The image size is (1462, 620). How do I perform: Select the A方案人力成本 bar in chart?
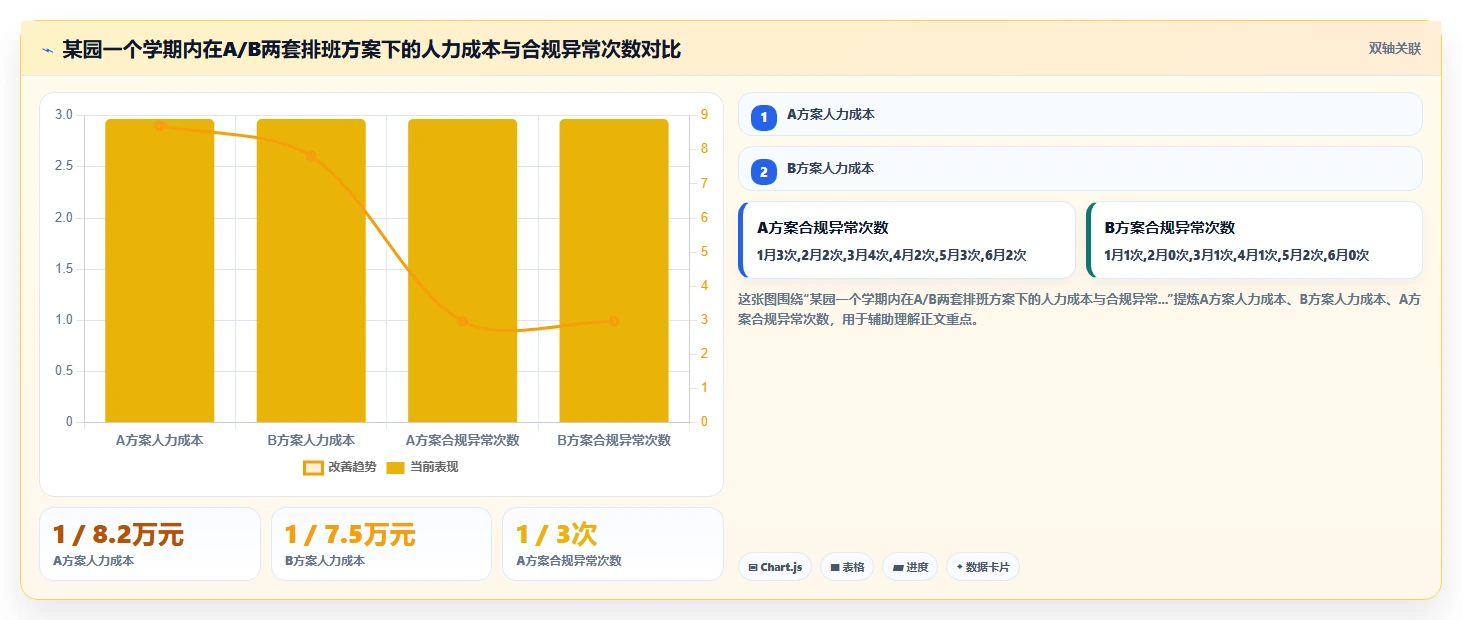160,270
